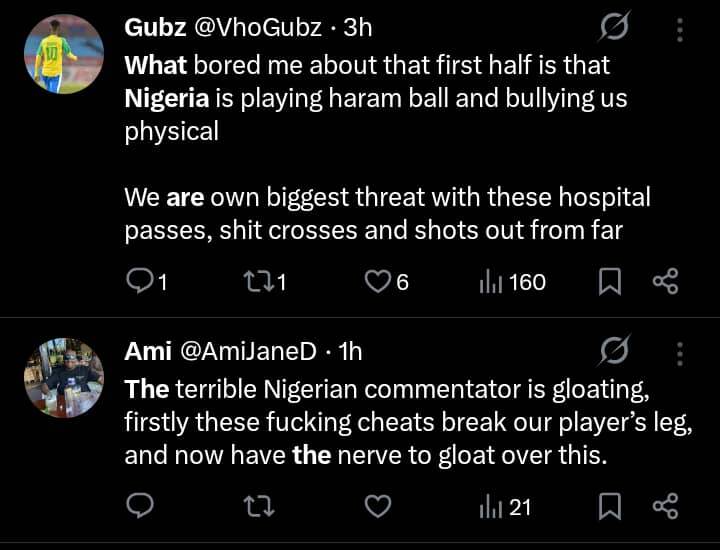Open Ami's profile picture
Viewport: 720px width, 550px height.
pyautogui.click(x=63, y=377)
